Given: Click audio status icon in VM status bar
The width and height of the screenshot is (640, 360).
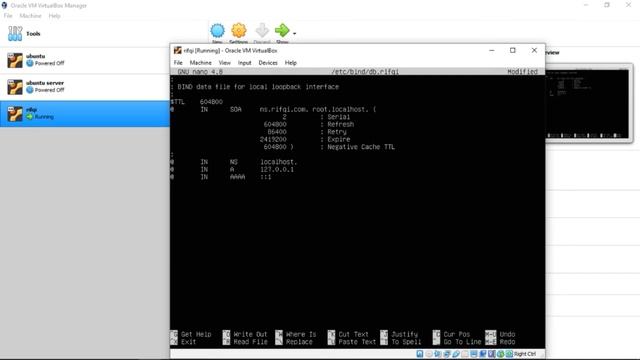Looking at the screenshot, I should click(x=438, y=354).
